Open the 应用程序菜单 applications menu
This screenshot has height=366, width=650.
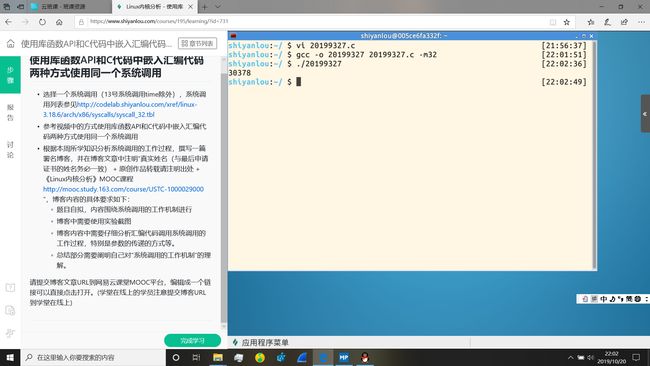260,342
